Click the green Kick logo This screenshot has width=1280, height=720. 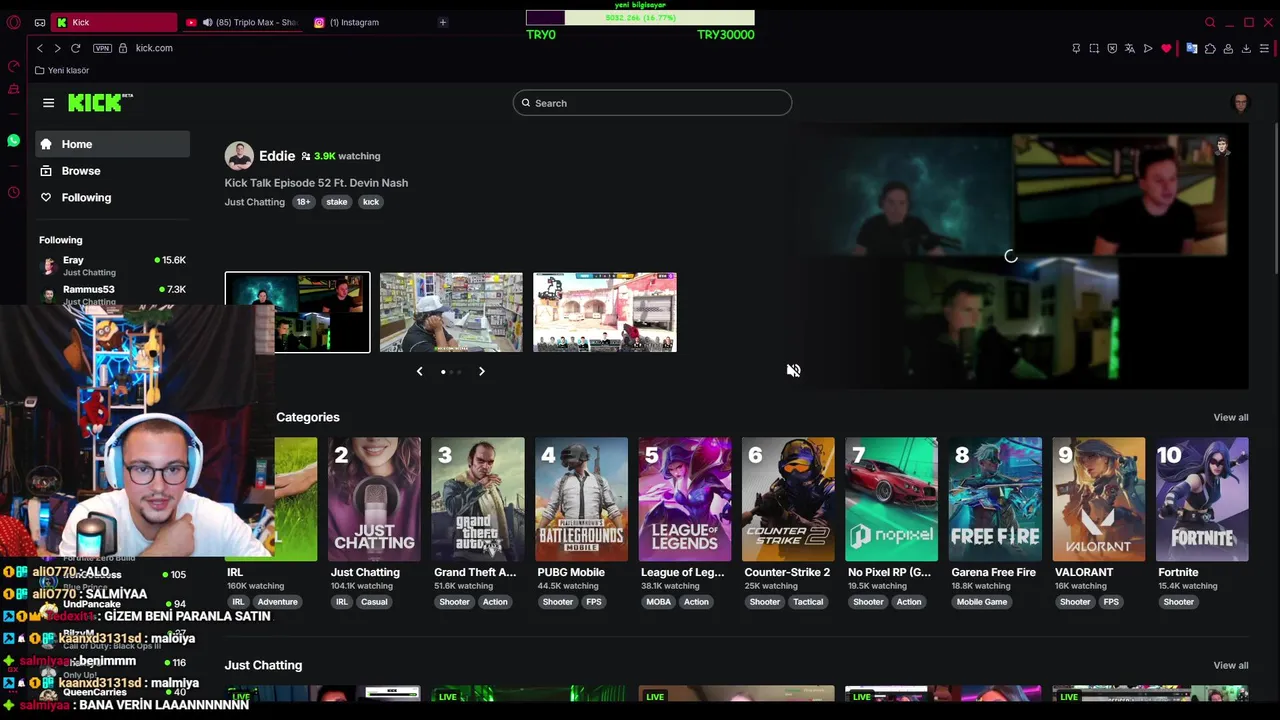tap(100, 102)
